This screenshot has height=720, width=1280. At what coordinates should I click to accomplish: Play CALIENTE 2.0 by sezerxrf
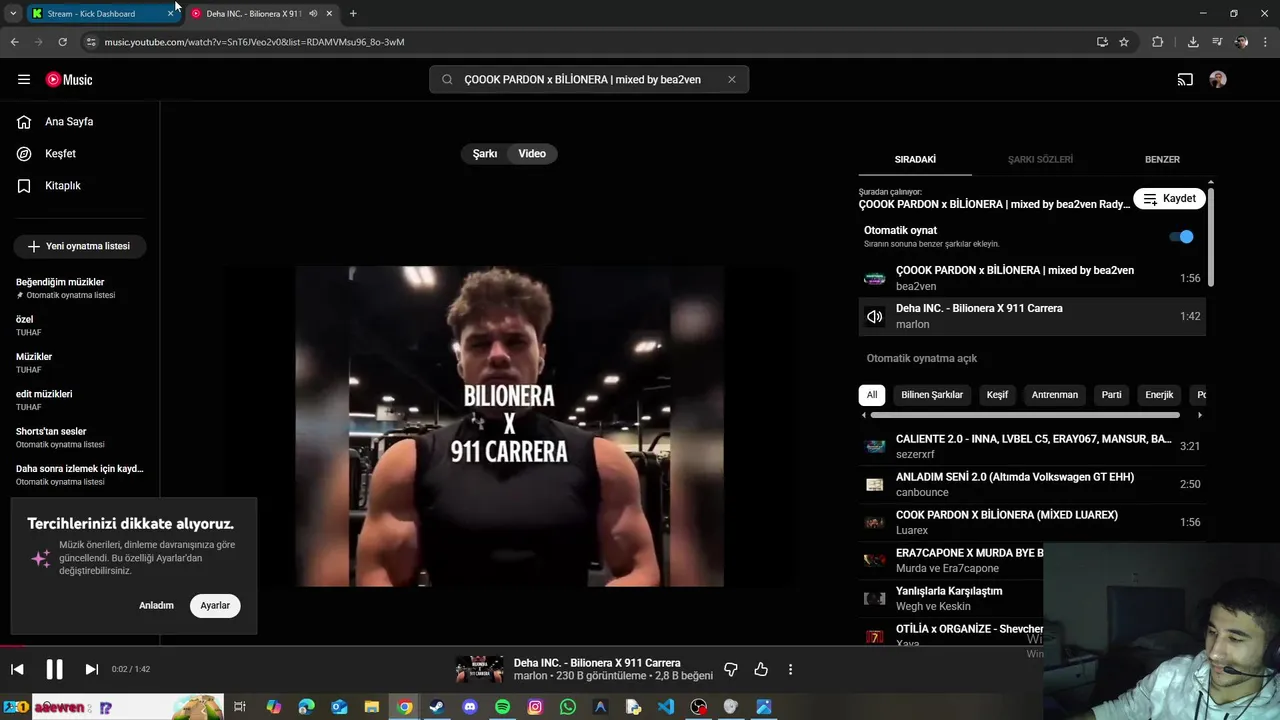pos(1032,446)
